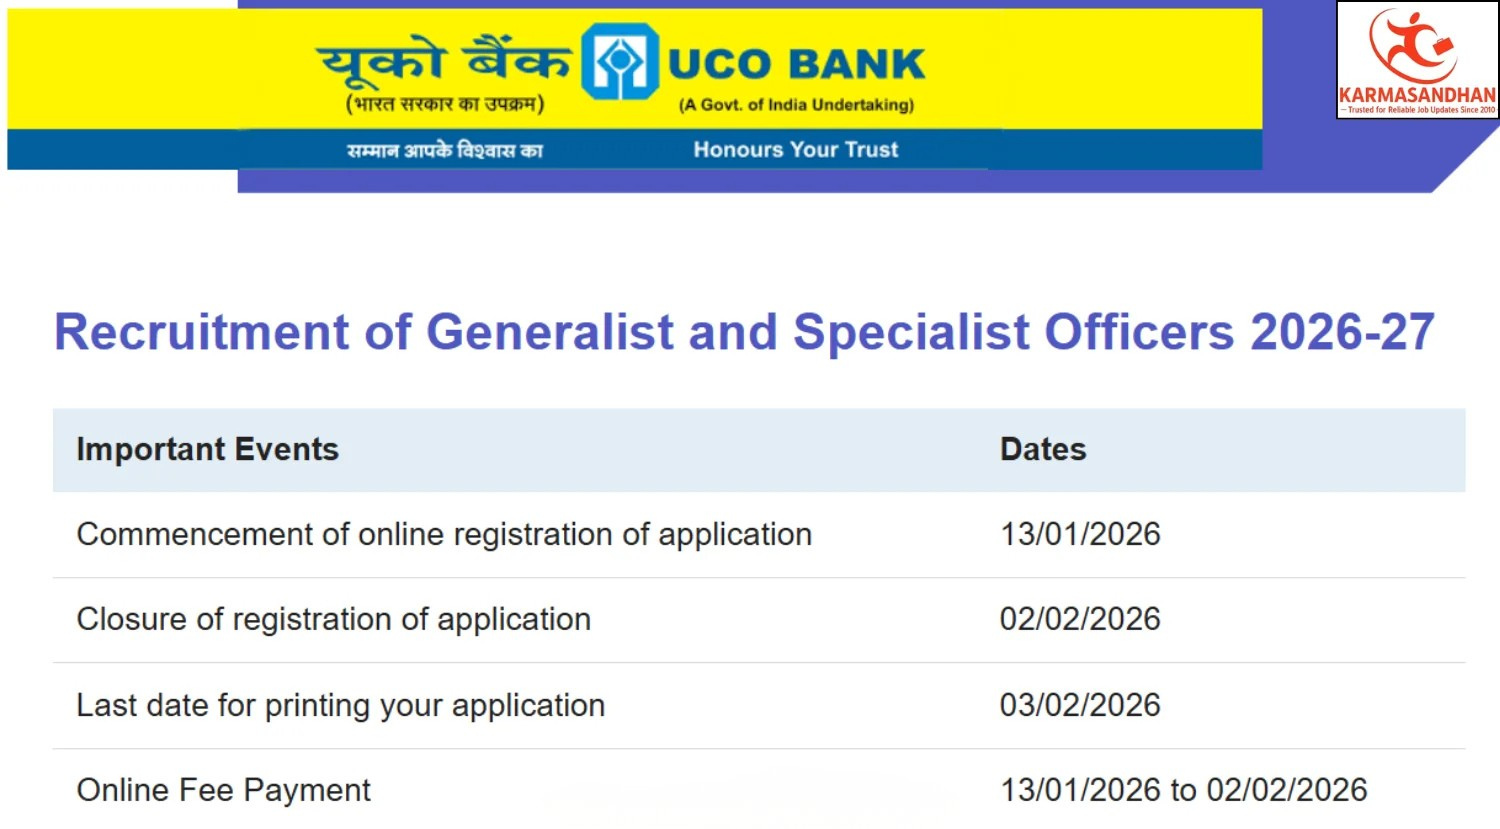Click the A Govt. of India Undertaking text
Screen dimensions: 1500x829
[796, 105]
